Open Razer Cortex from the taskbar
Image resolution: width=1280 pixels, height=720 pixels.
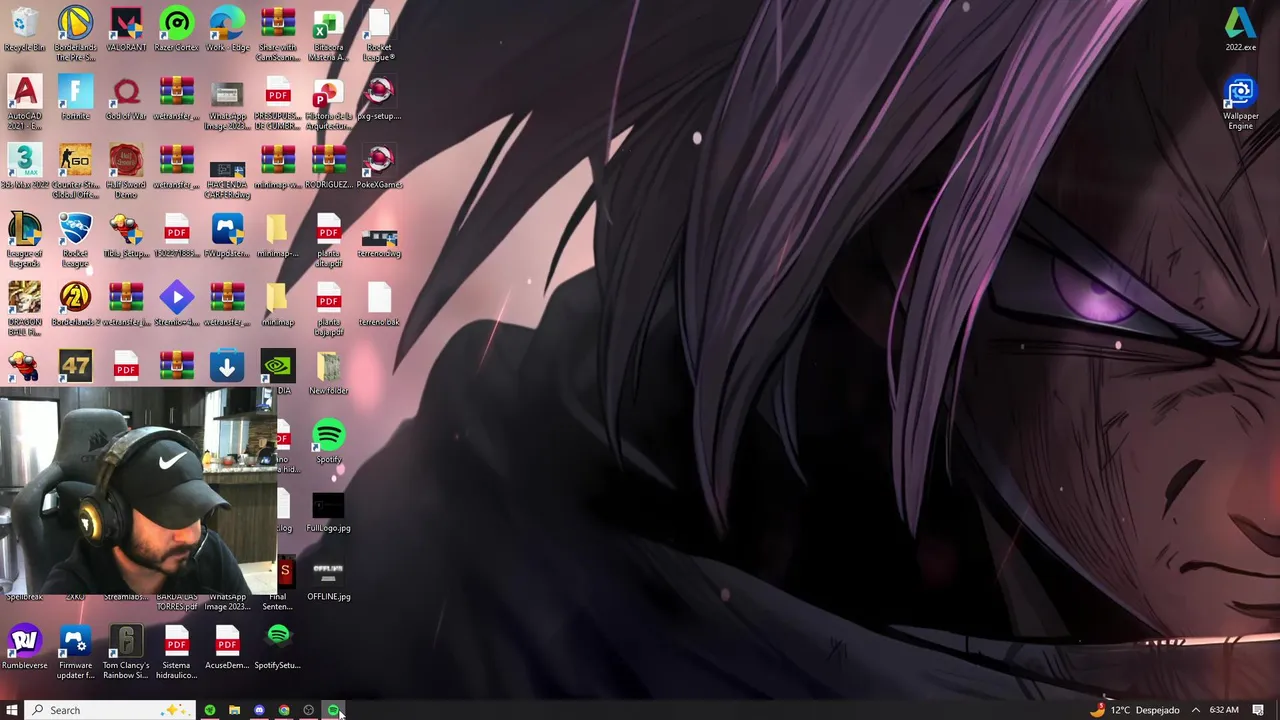210,710
